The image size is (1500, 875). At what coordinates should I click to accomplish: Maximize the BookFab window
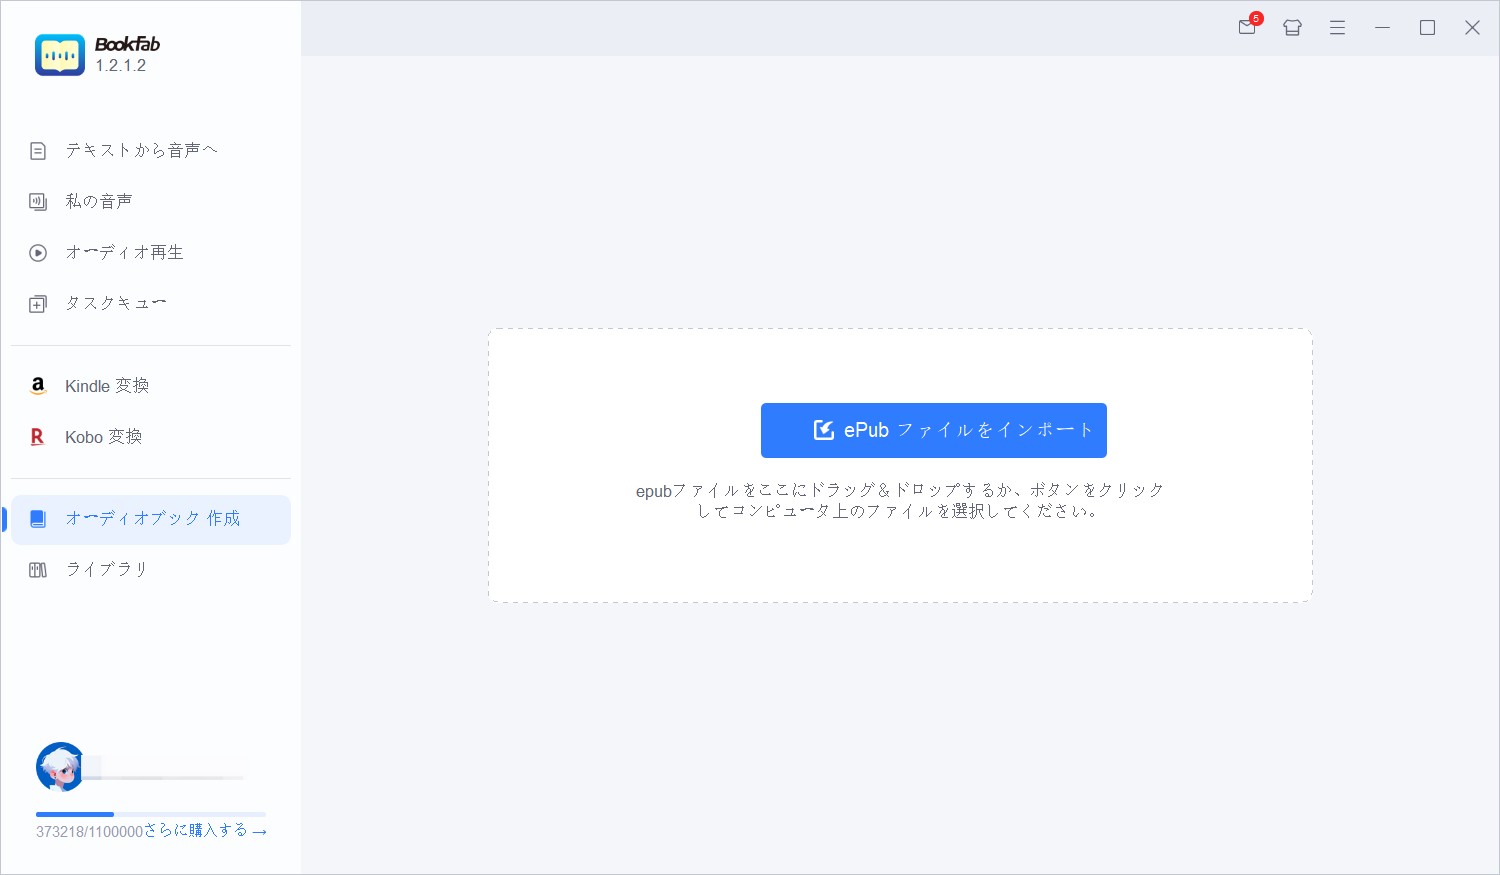pyautogui.click(x=1427, y=28)
